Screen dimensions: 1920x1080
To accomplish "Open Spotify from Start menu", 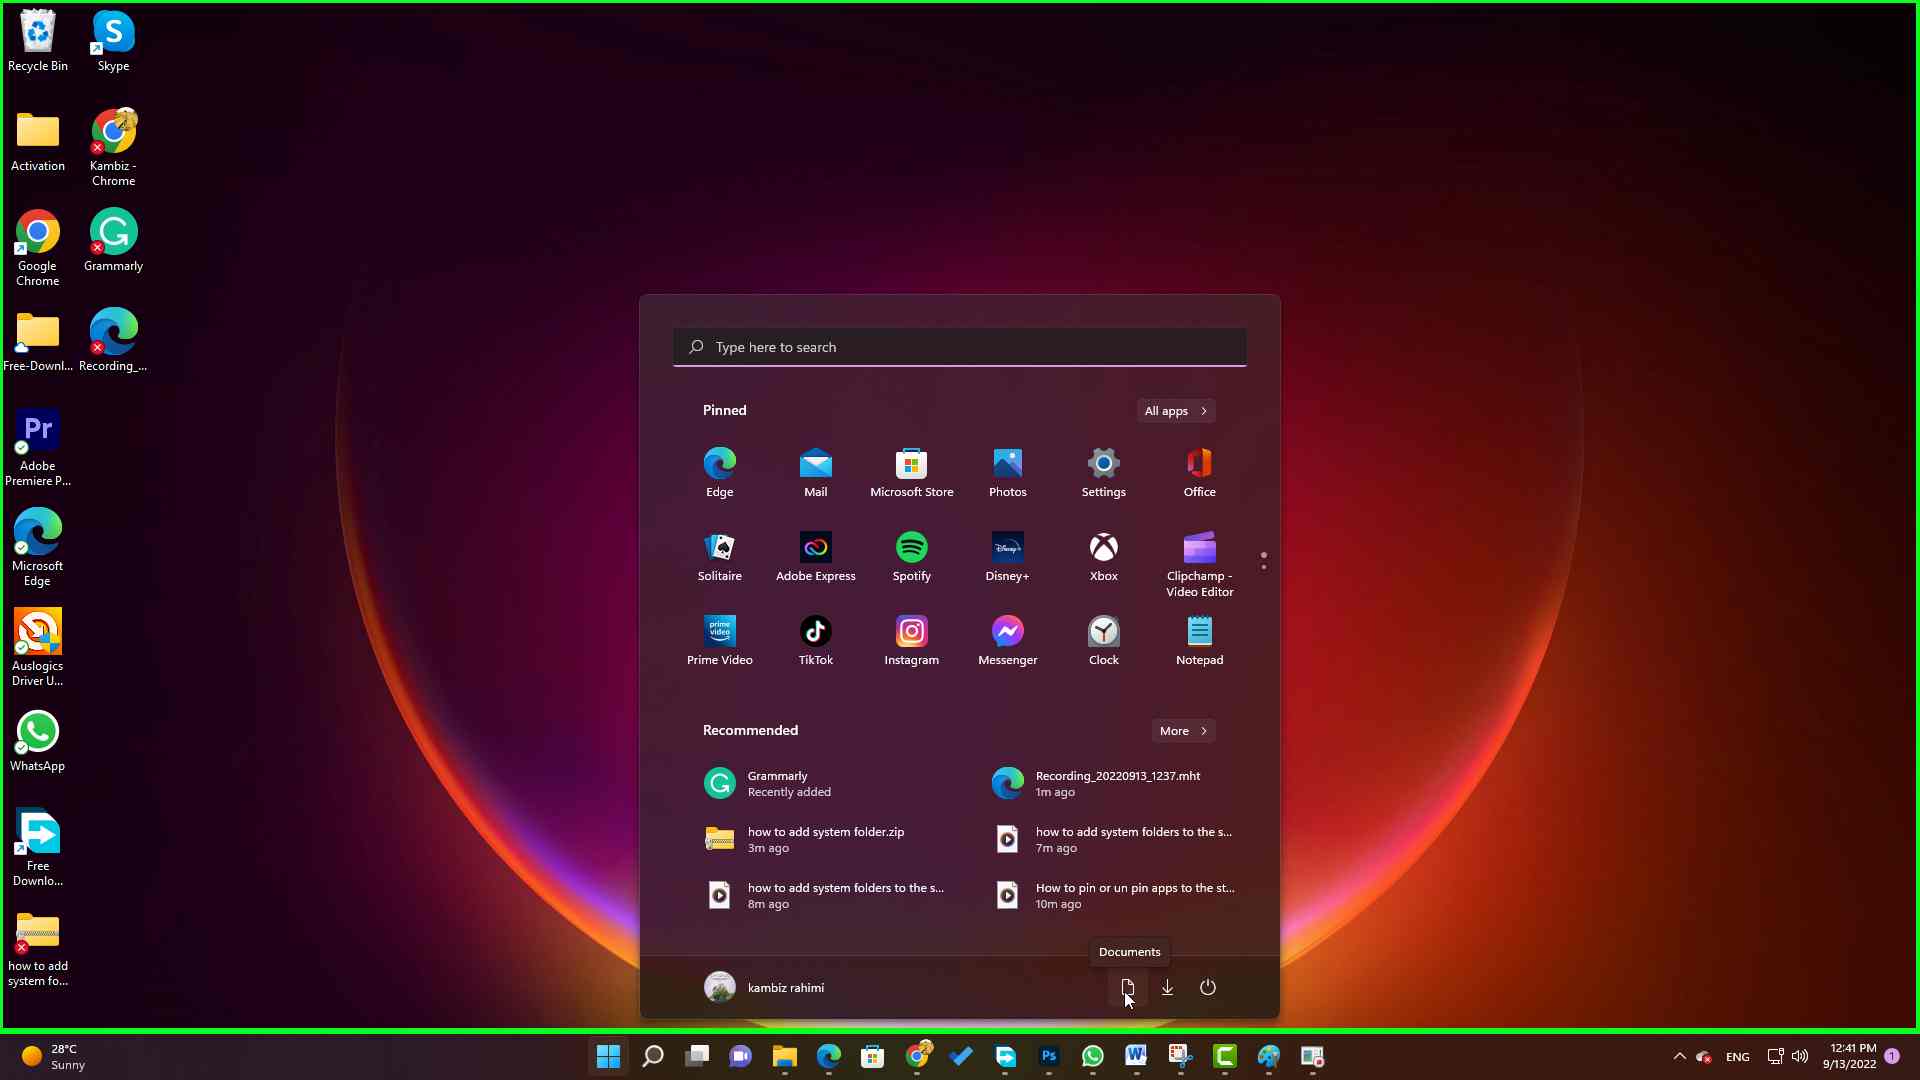I will pos(912,557).
